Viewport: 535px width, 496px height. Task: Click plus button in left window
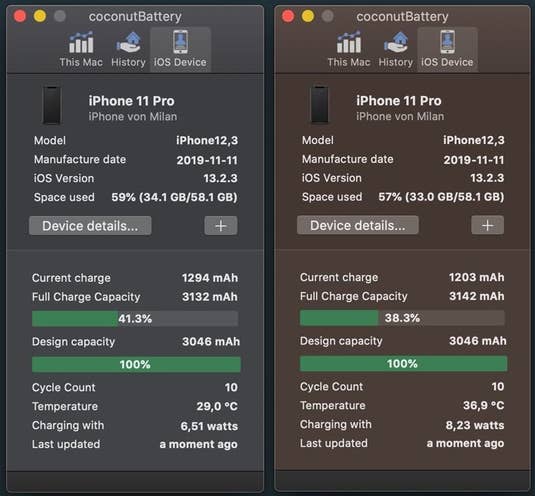pyautogui.click(x=221, y=226)
